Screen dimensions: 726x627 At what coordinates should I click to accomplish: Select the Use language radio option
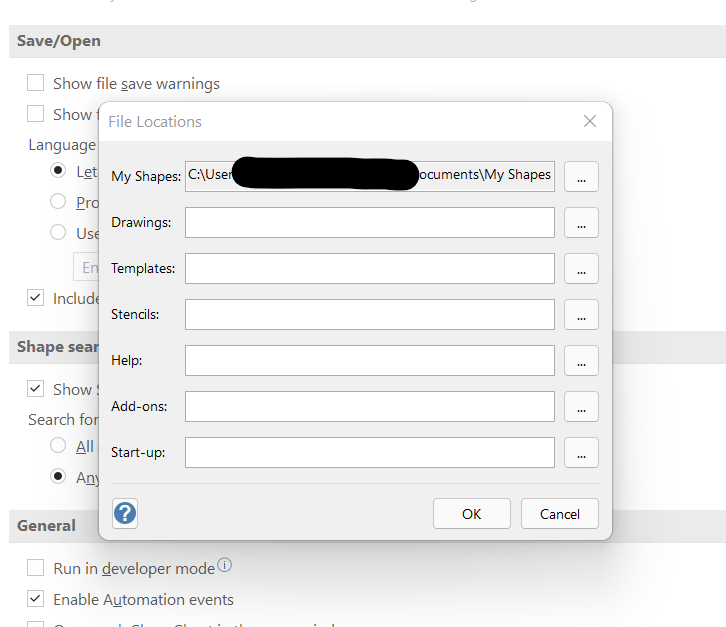pyautogui.click(x=58, y=232)
